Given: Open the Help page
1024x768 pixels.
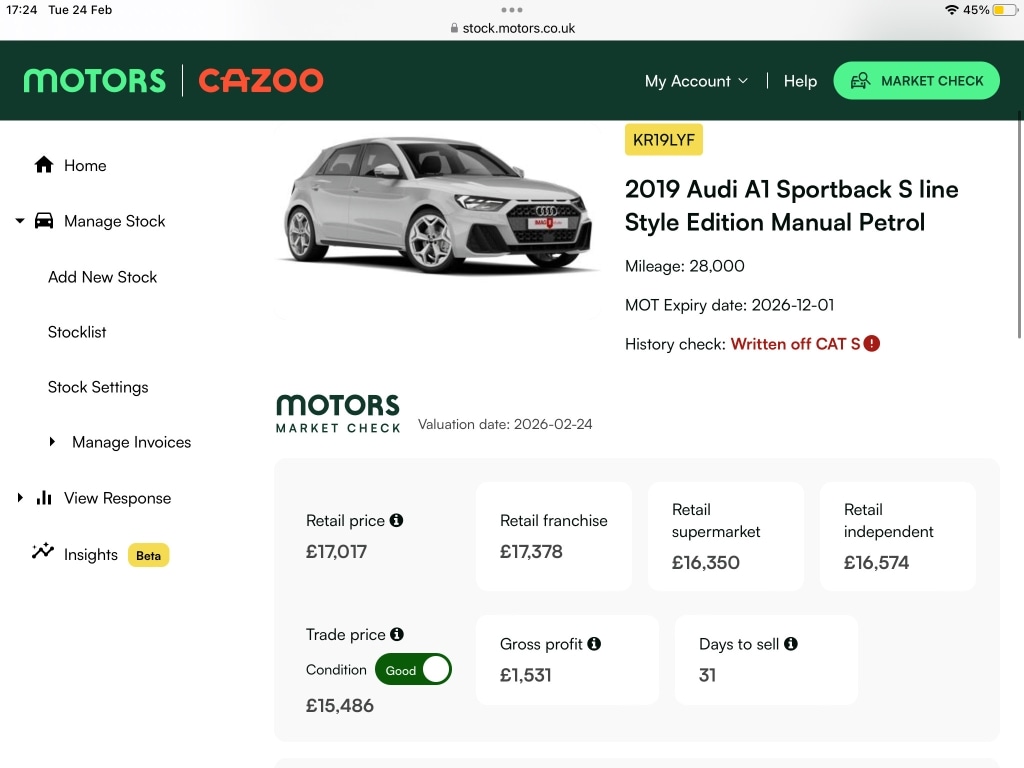Looking at the screenshot, I should 800,80.
